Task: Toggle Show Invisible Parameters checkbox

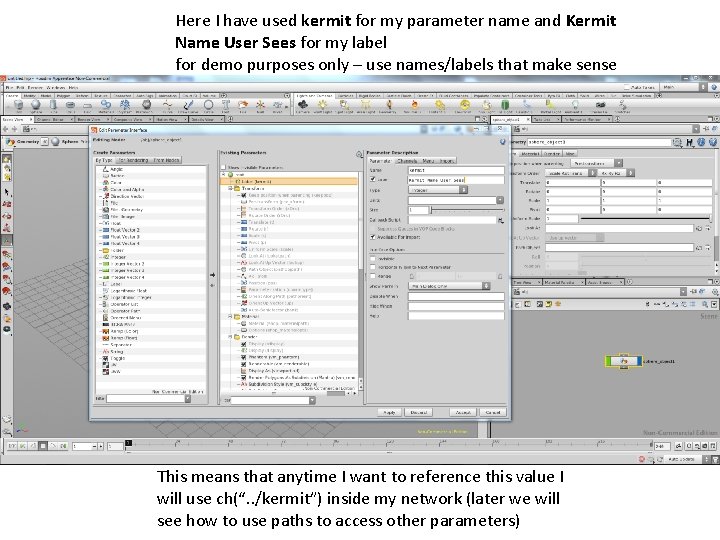Action: tap(224, 168)
